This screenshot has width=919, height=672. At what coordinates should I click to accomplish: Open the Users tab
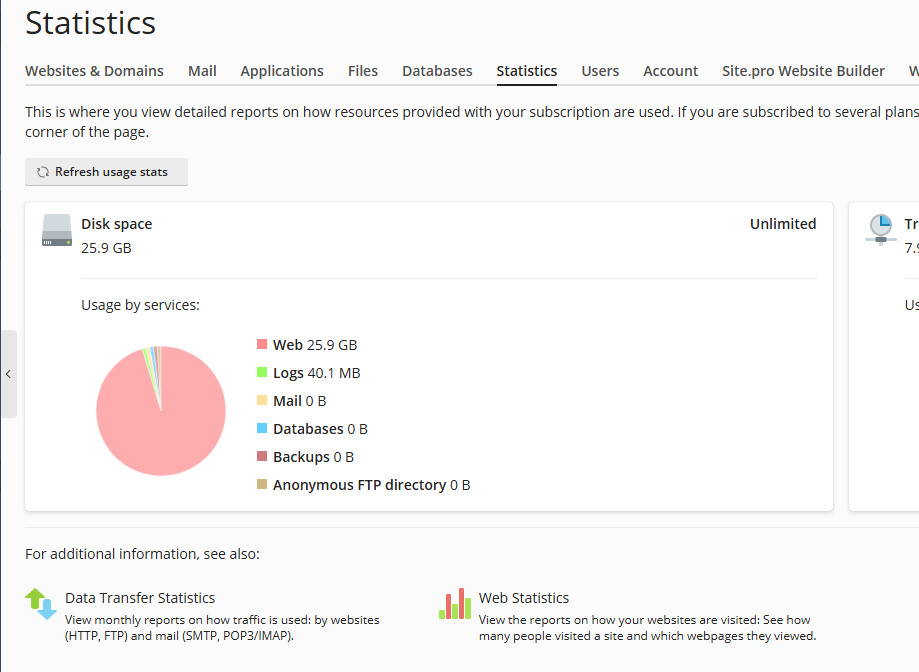[600, 71]
